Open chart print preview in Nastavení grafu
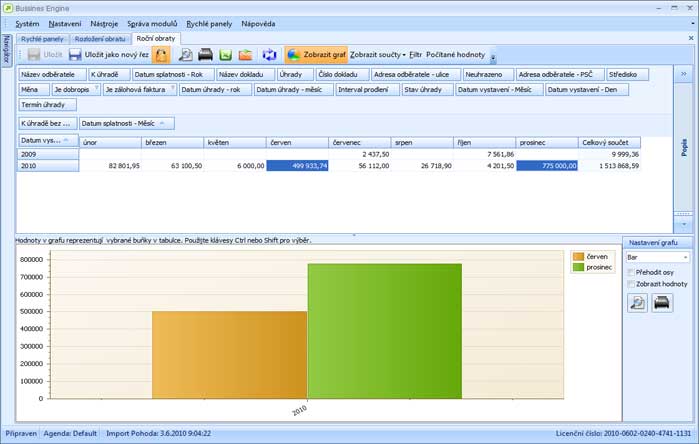Viewport: 700px width, 444px height. click(x=637, y=303)
